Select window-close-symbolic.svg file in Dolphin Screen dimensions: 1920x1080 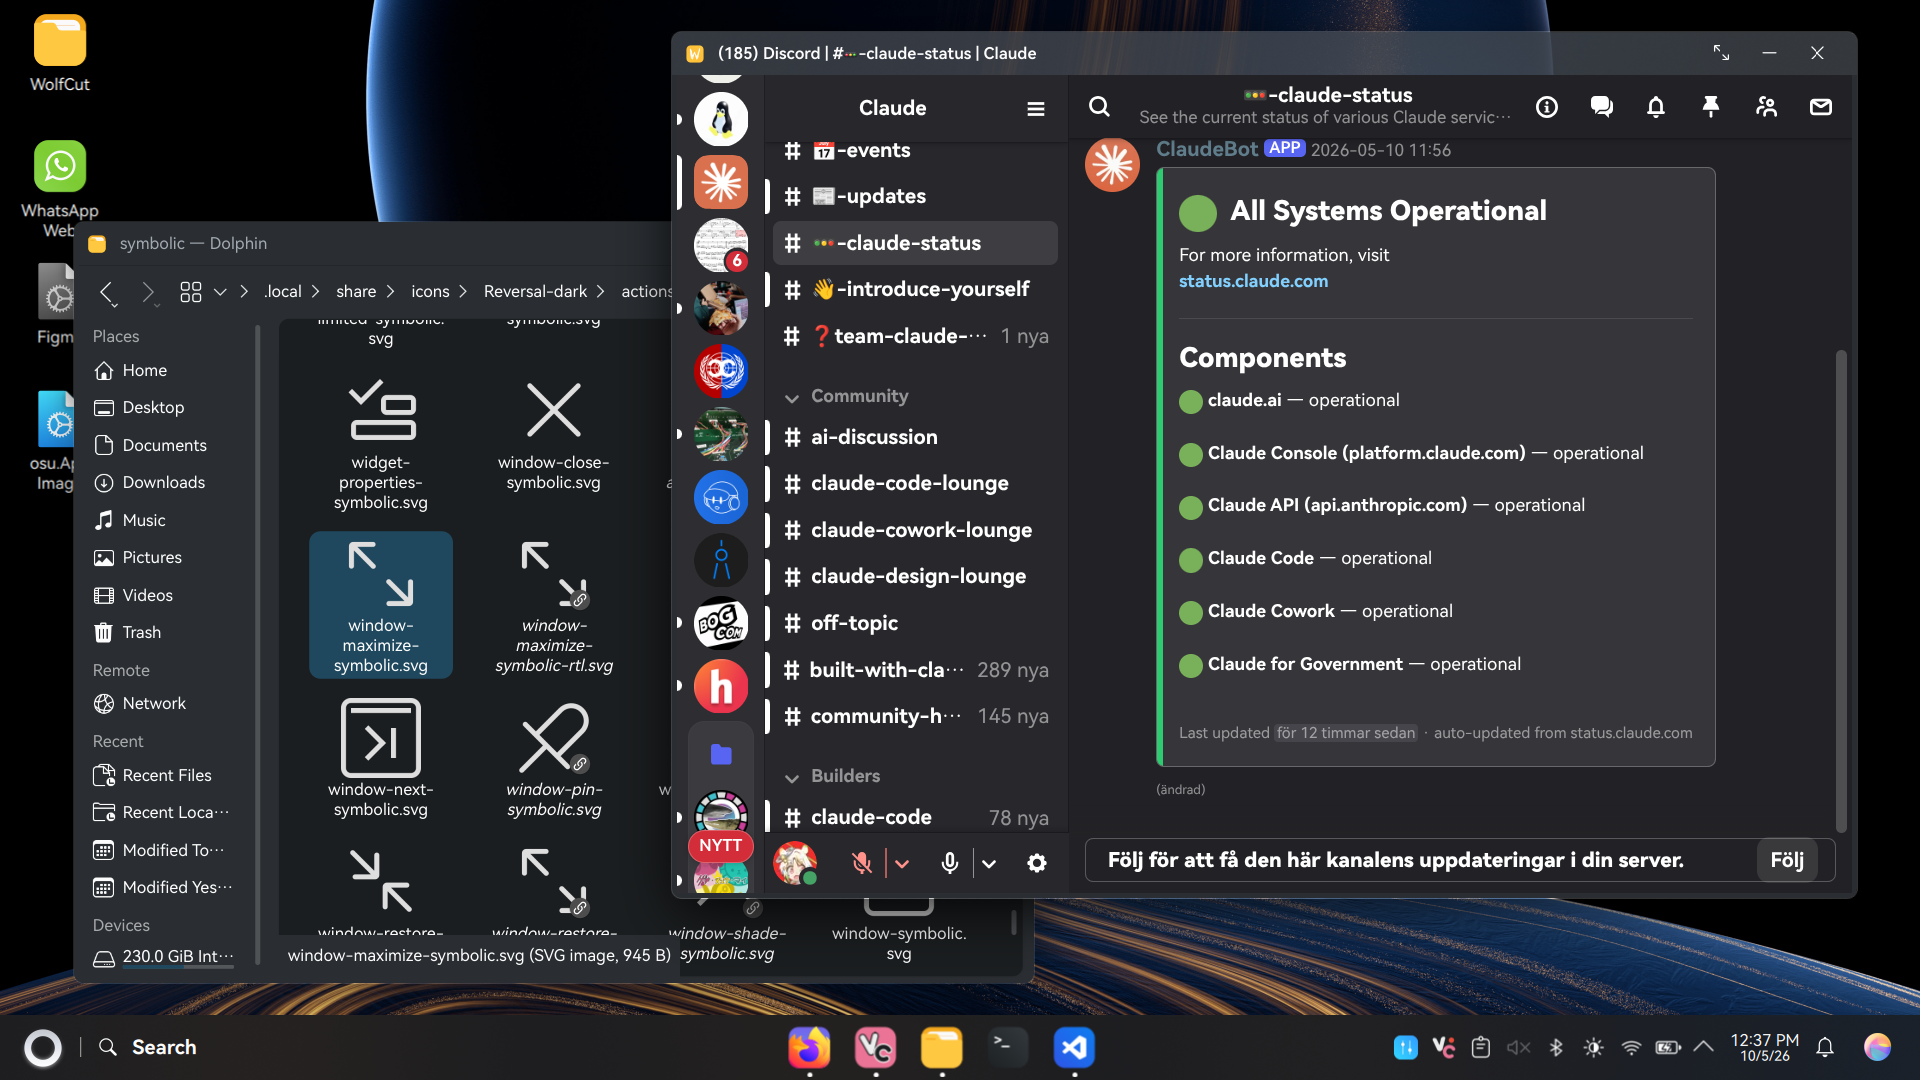pyautogui.click(x=554, y=434)
